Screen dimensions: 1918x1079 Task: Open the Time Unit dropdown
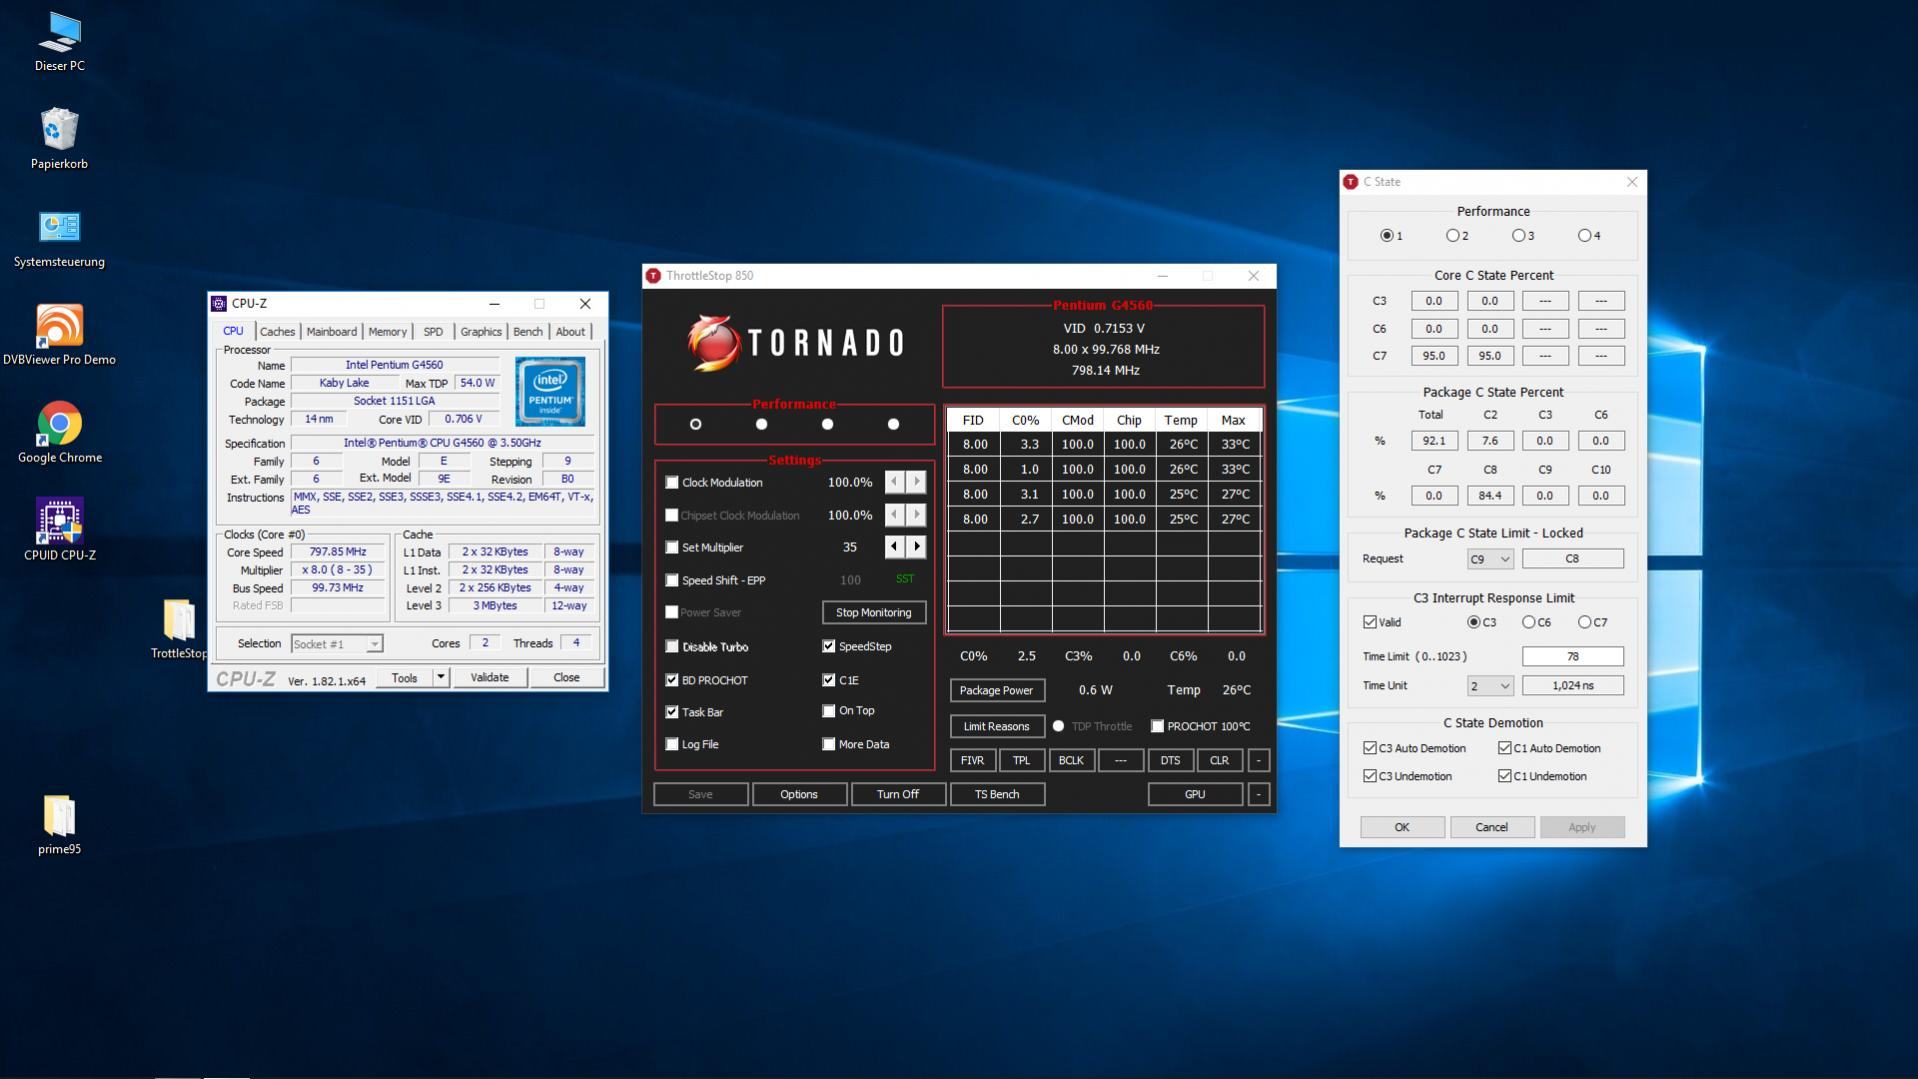point(1490,686)
